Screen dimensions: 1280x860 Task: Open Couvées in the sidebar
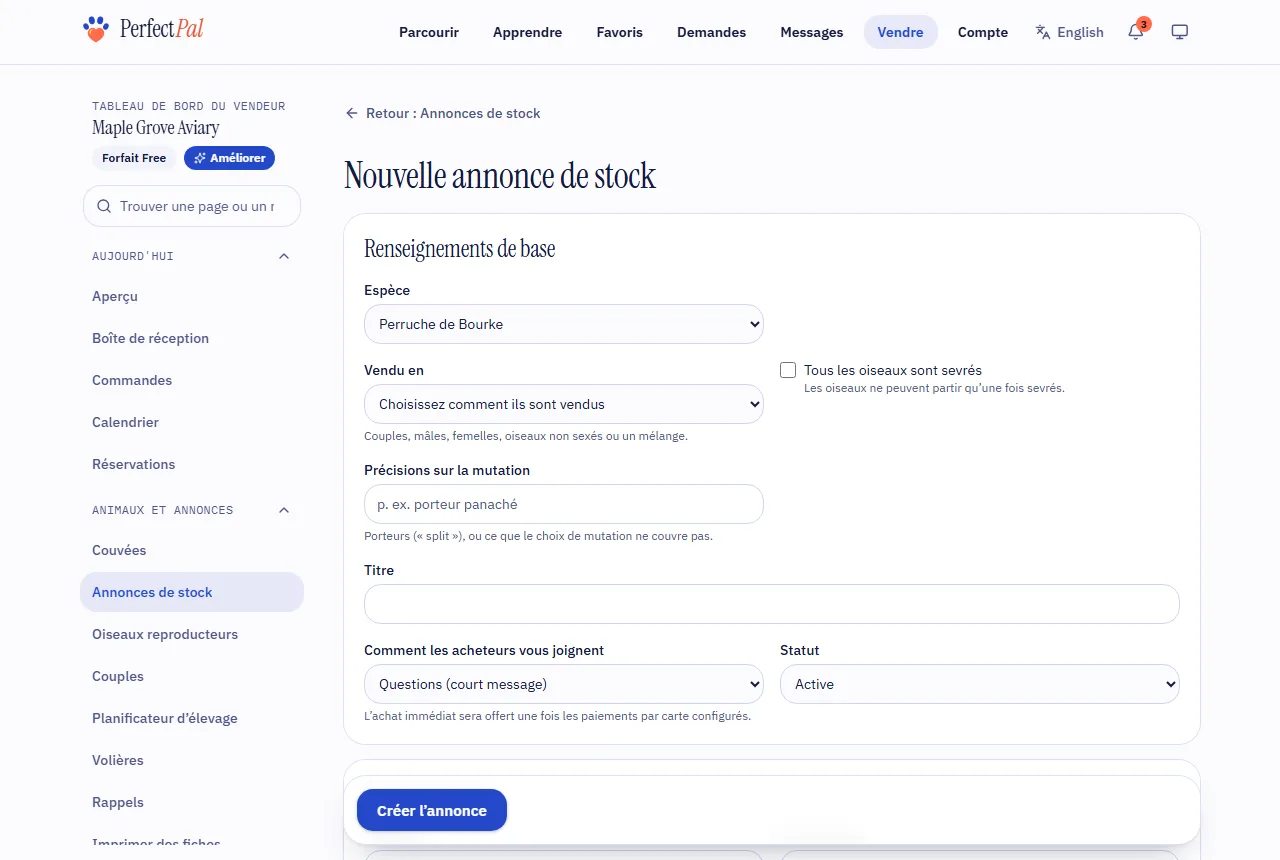192,550
